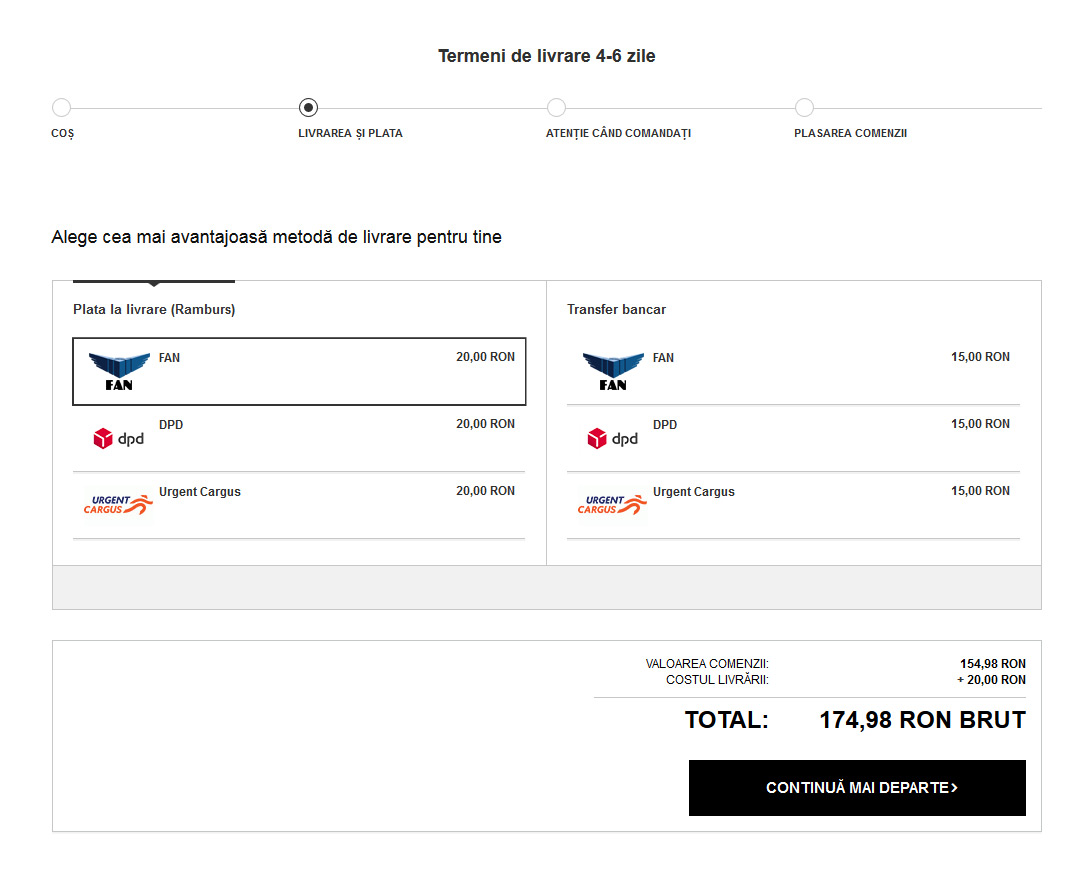Select the Atenție când comandați step circle
This screenshot has width=1079, height=882.
tap(556, 108)
